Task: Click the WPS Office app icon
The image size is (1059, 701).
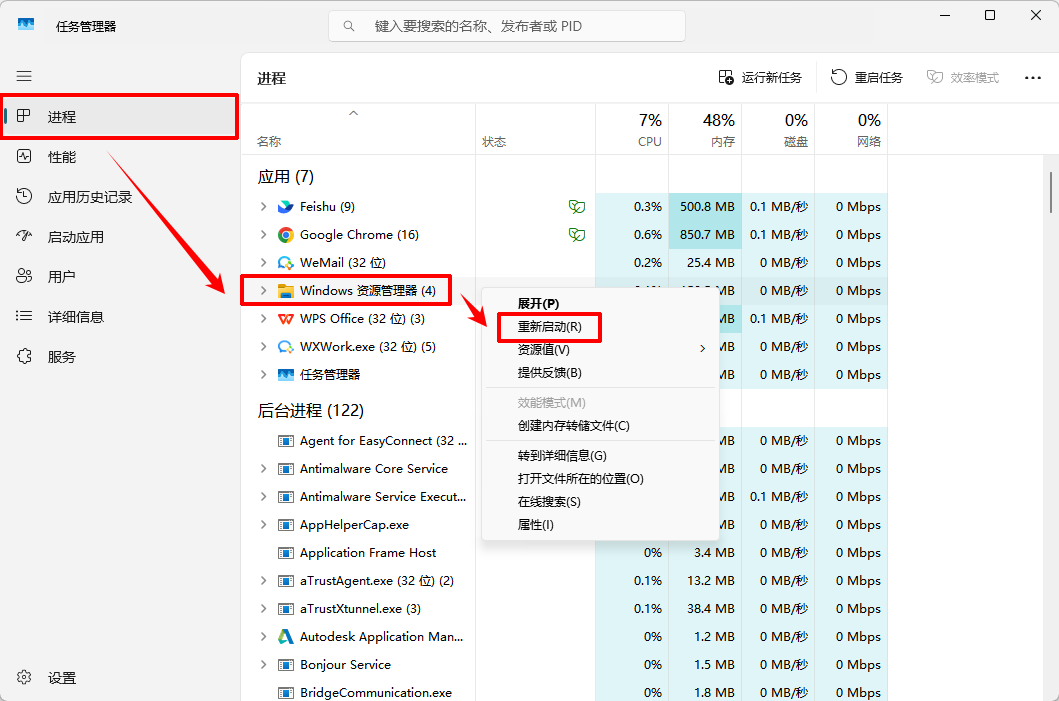Action: point(286,319)
